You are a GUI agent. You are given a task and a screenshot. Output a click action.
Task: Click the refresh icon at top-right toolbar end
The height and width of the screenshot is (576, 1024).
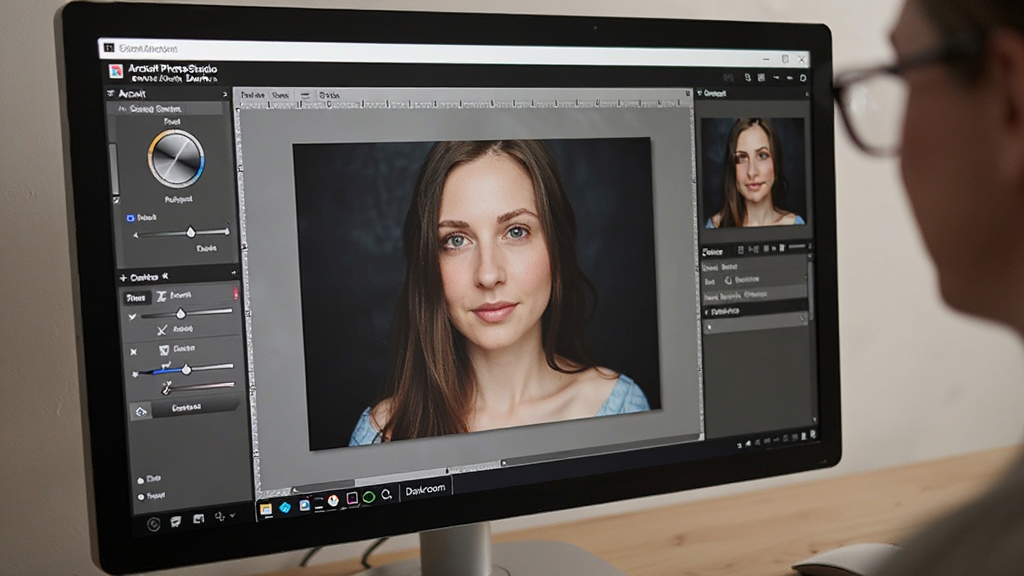tap(803, 78)
